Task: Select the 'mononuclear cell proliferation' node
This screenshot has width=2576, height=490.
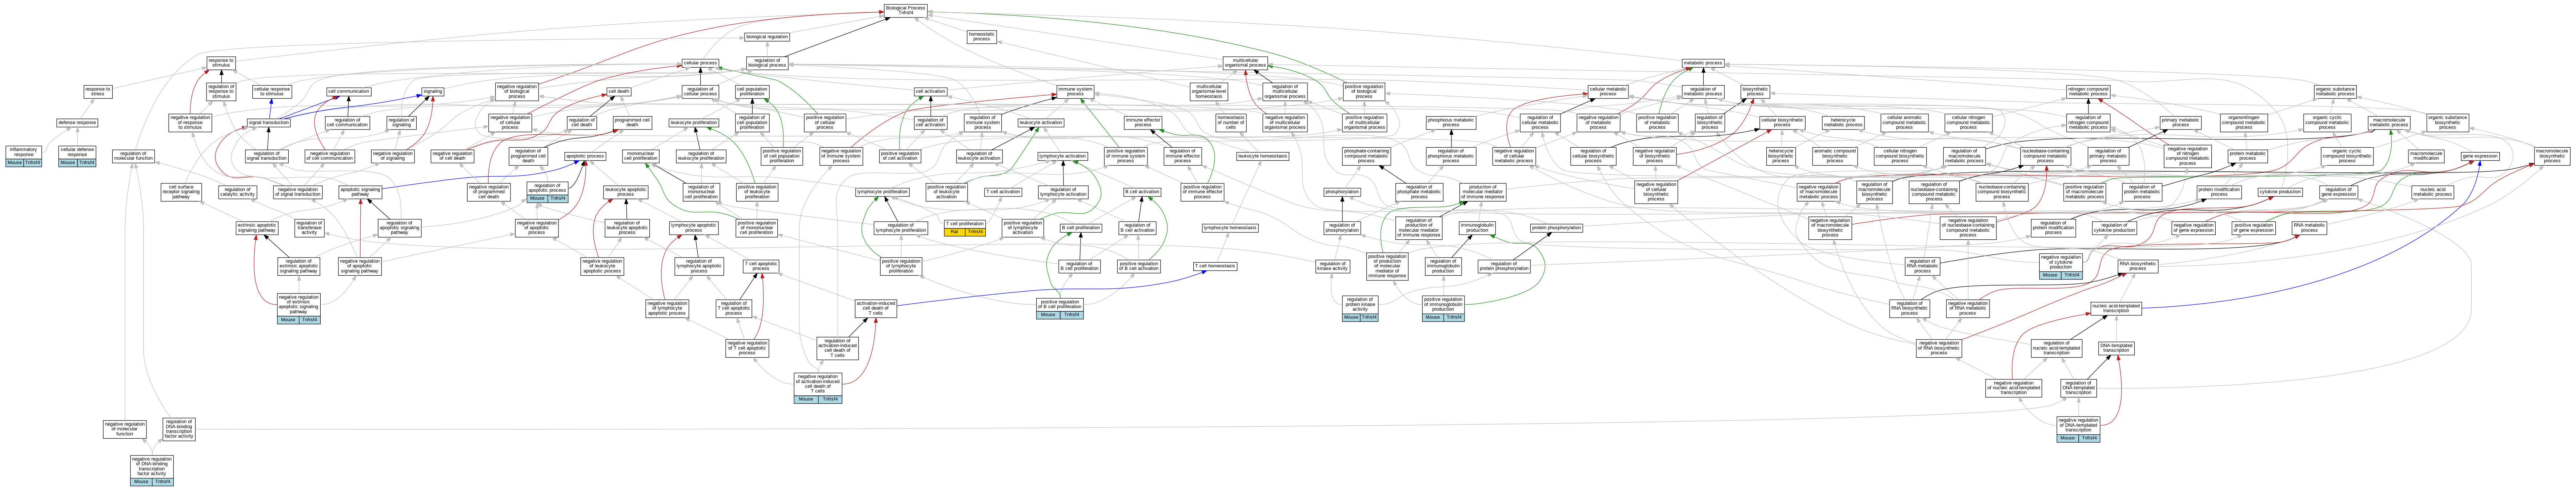Action: [x=640, y=156]
